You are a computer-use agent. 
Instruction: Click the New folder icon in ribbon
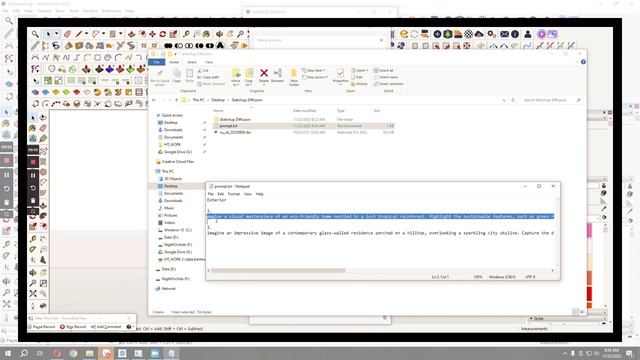pos(293,74)
